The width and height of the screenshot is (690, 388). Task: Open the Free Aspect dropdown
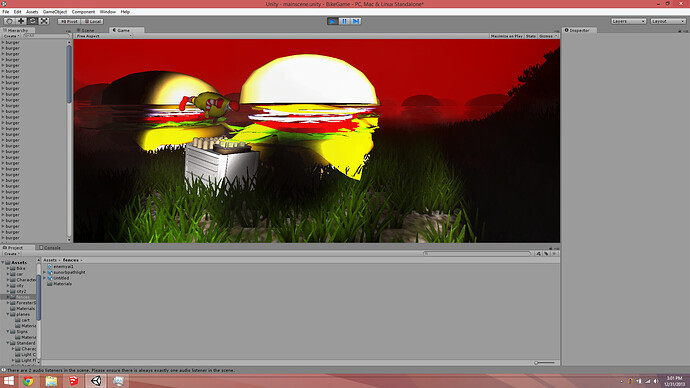pos(103,36)
